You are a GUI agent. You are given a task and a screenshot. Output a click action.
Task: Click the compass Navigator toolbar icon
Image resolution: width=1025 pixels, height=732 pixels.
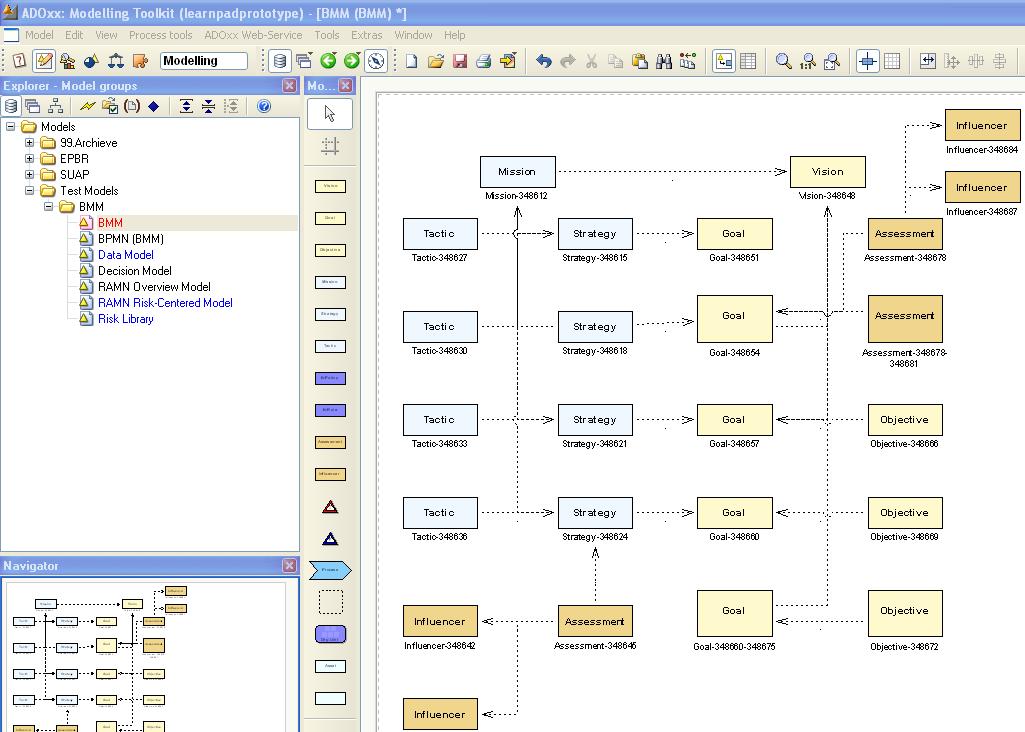tap(376, 61)
